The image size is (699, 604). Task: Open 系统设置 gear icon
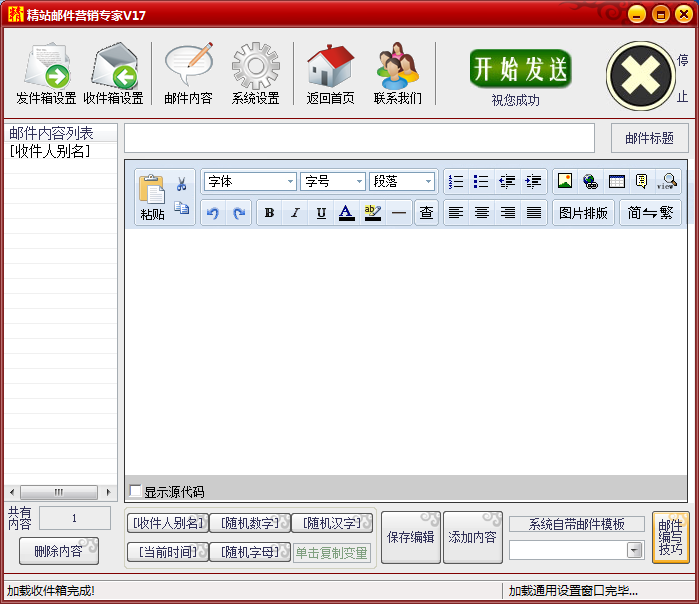(255, 74)
